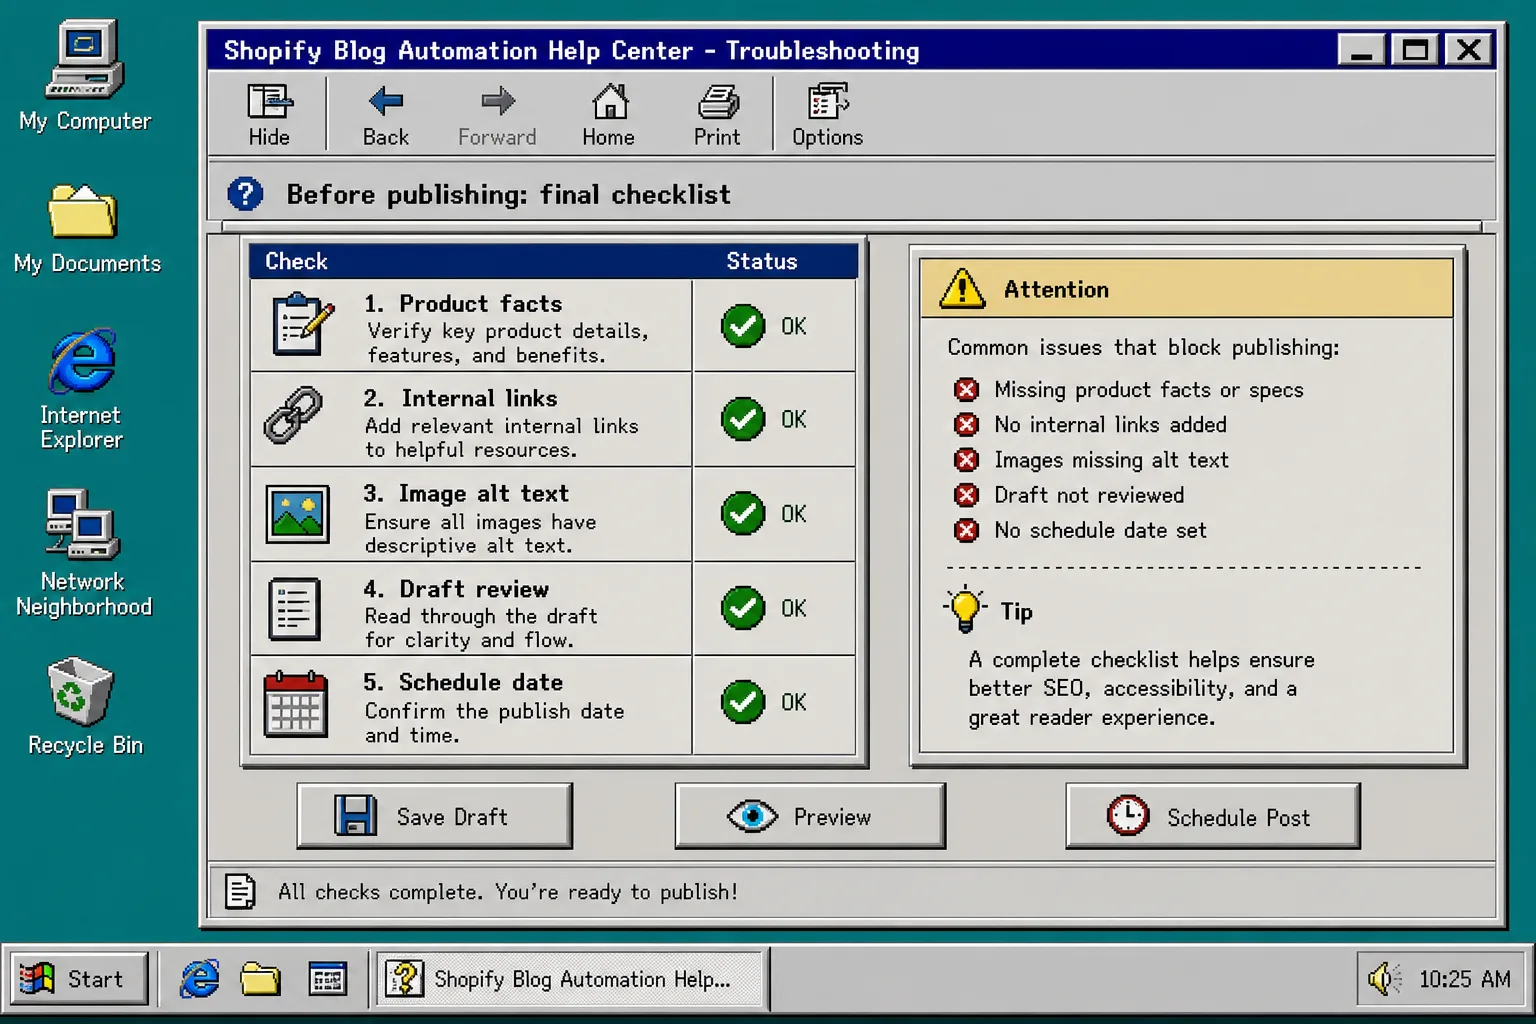The height and width of the screenshot is (1024, 1536).
Task: Open the Options toolbar menu
Action: click(x=827, y=115)
